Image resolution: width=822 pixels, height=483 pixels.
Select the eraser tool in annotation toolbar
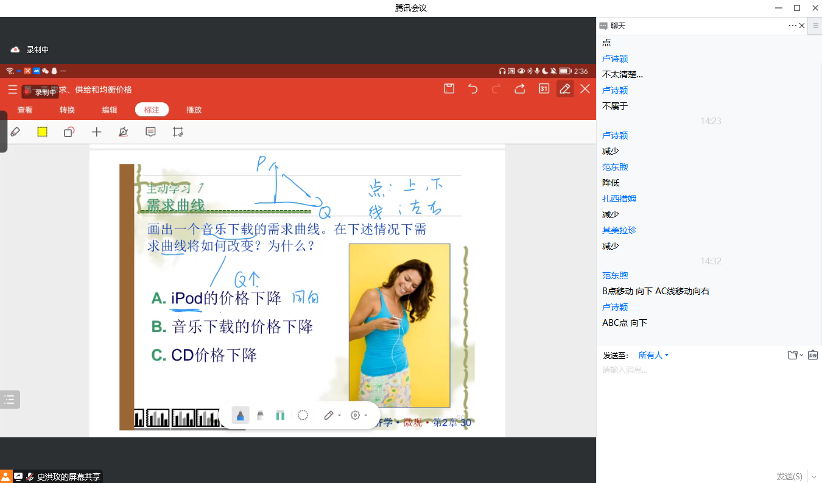click(15, 132)
